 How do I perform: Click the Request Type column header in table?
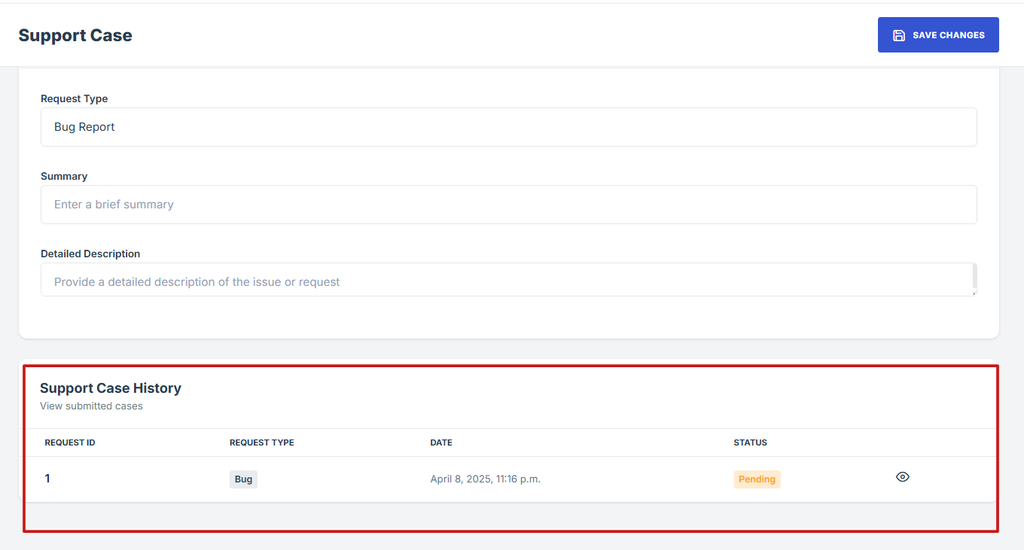click(x=261, y=442)
